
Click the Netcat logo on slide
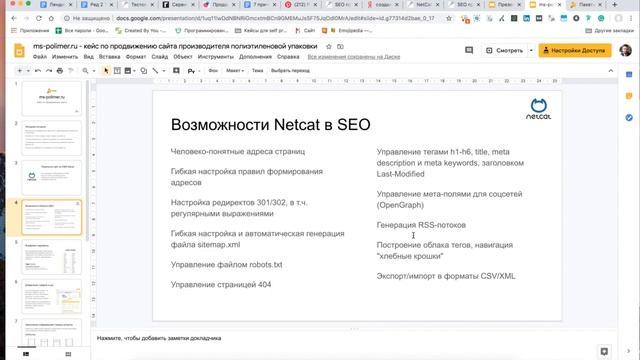point(538,109)
